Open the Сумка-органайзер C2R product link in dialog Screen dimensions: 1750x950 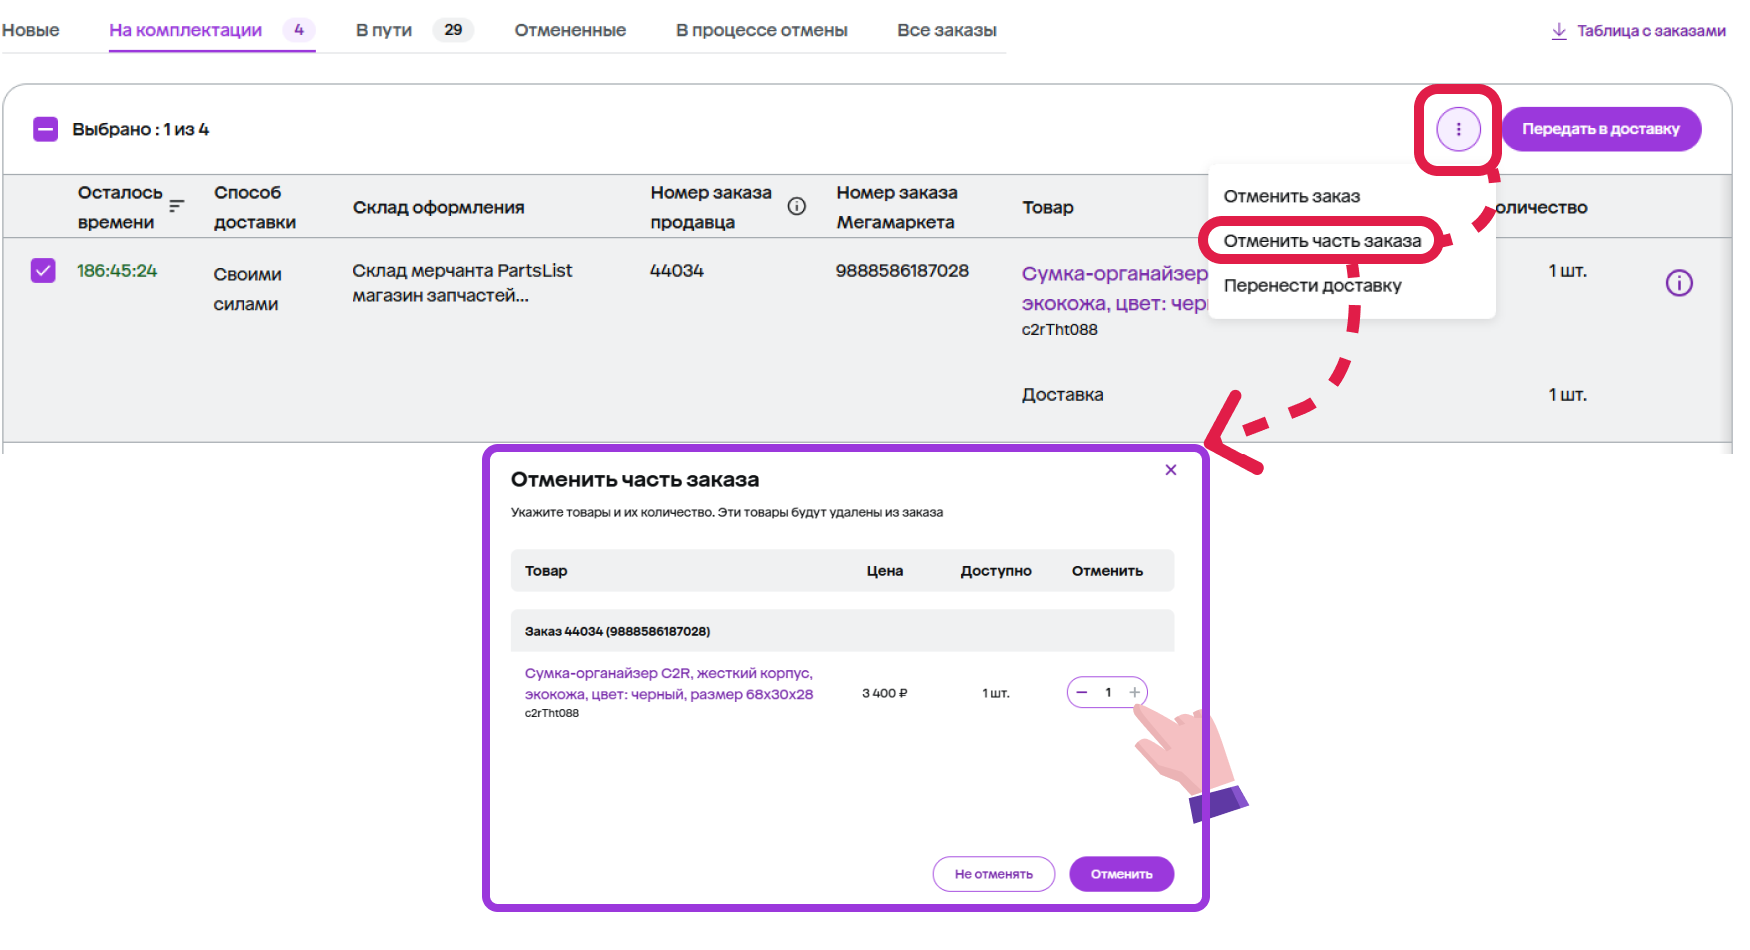pyautogui.click(x=668, y=683)
